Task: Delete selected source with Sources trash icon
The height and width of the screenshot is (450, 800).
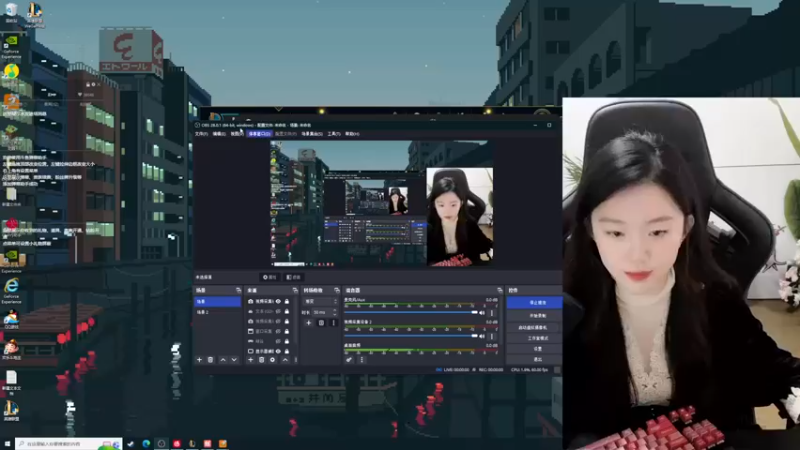Action: pos(261,360)
